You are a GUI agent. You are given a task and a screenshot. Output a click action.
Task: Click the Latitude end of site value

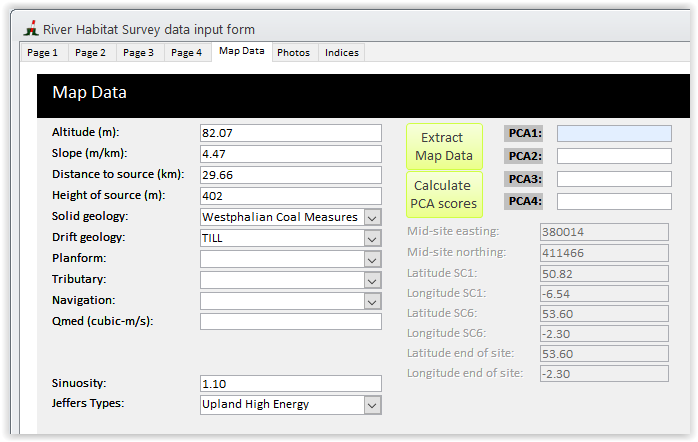pyautogui.click(x=604, y=354)
